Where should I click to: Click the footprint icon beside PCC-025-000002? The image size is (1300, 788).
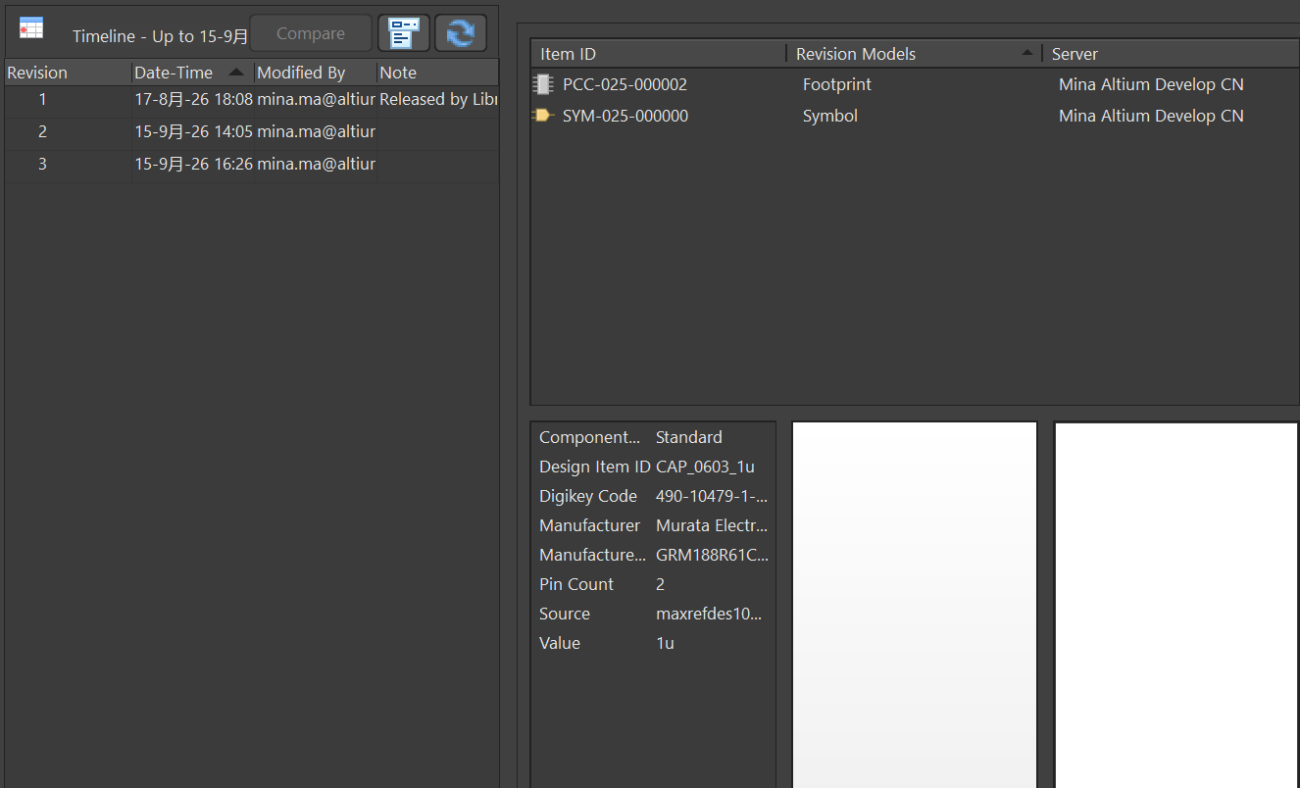point(543,85)
